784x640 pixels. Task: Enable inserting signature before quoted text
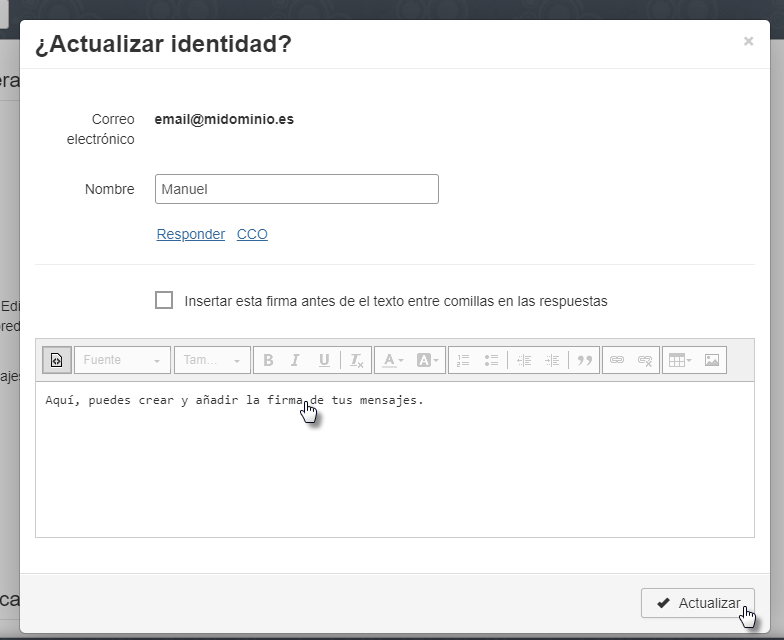click(164, 300)
